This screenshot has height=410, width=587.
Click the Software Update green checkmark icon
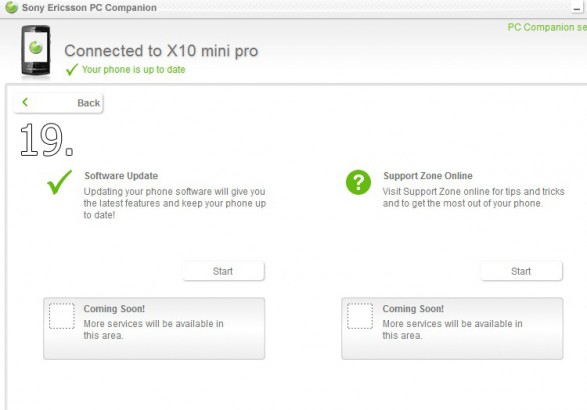59,182
